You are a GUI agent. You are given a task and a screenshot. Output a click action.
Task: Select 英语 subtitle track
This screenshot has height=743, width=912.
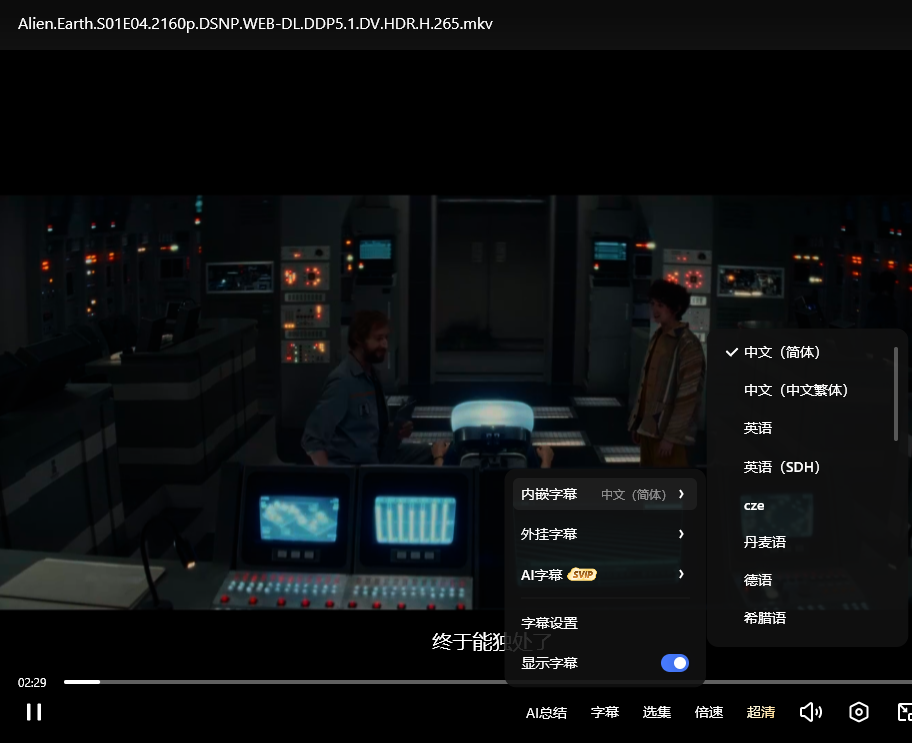[x=758, y=428]
